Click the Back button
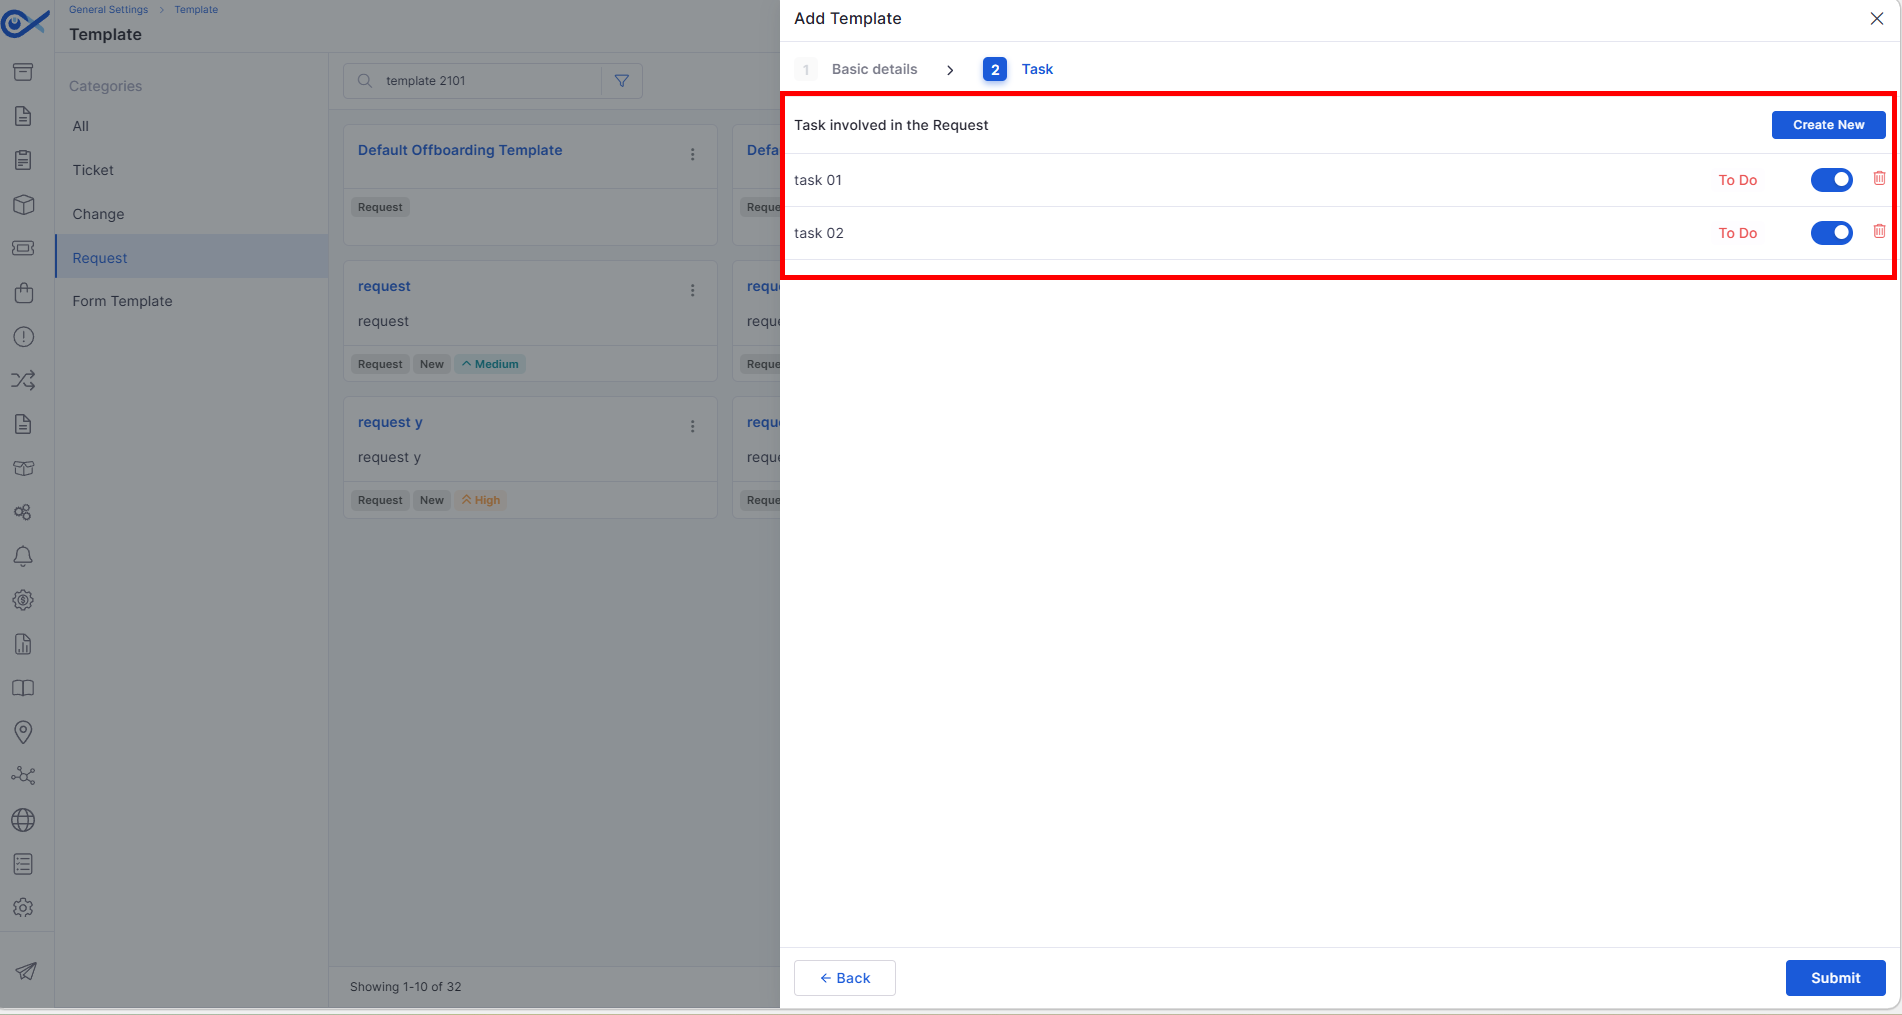 click(845, 978)
